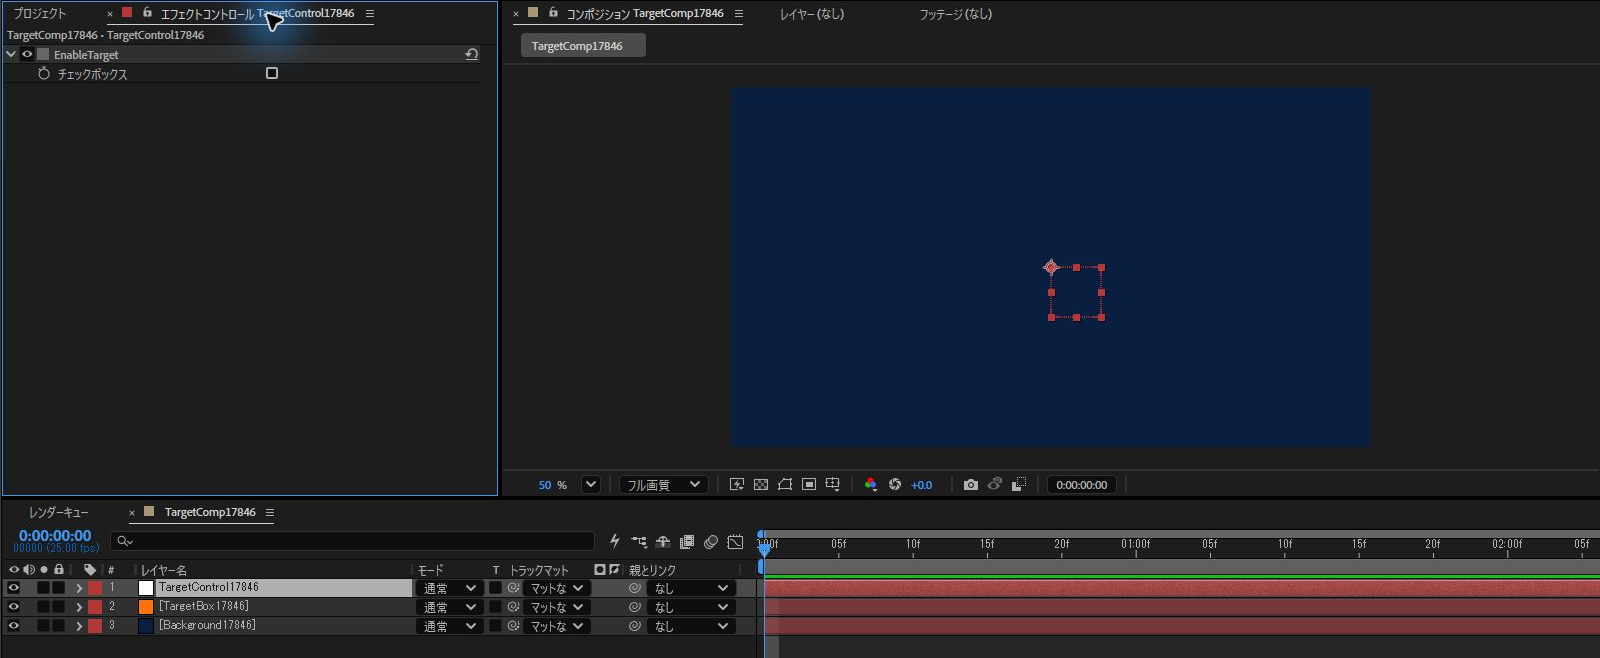This screenshot has width=1600, height=658.
Task: Hide the TargetBox17846 layer with its eye
Action: click(14, 607)
